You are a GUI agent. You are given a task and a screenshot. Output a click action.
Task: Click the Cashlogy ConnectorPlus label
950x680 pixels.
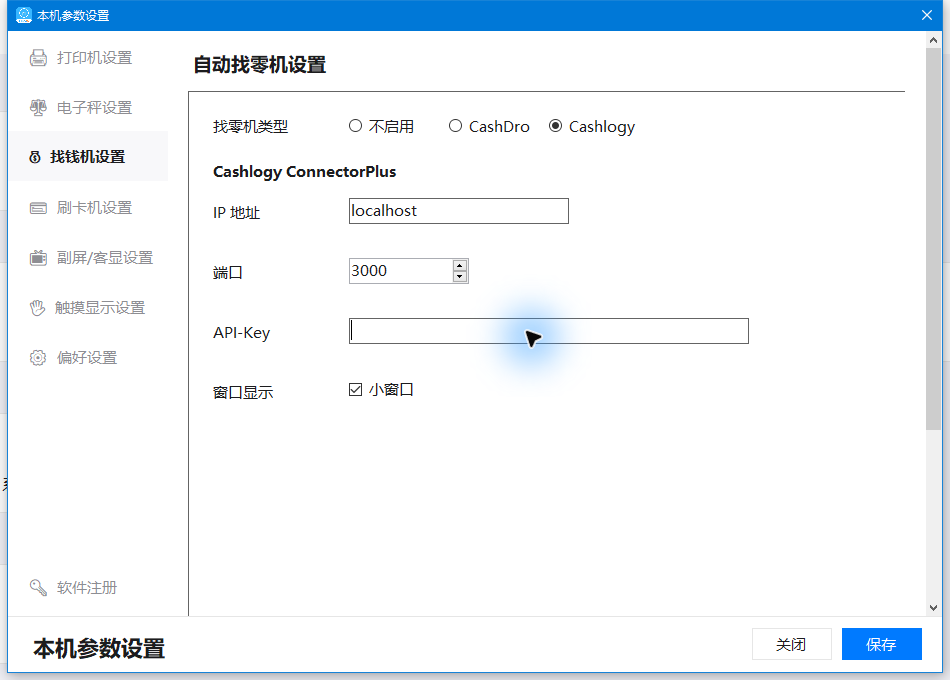pos(304,172)
